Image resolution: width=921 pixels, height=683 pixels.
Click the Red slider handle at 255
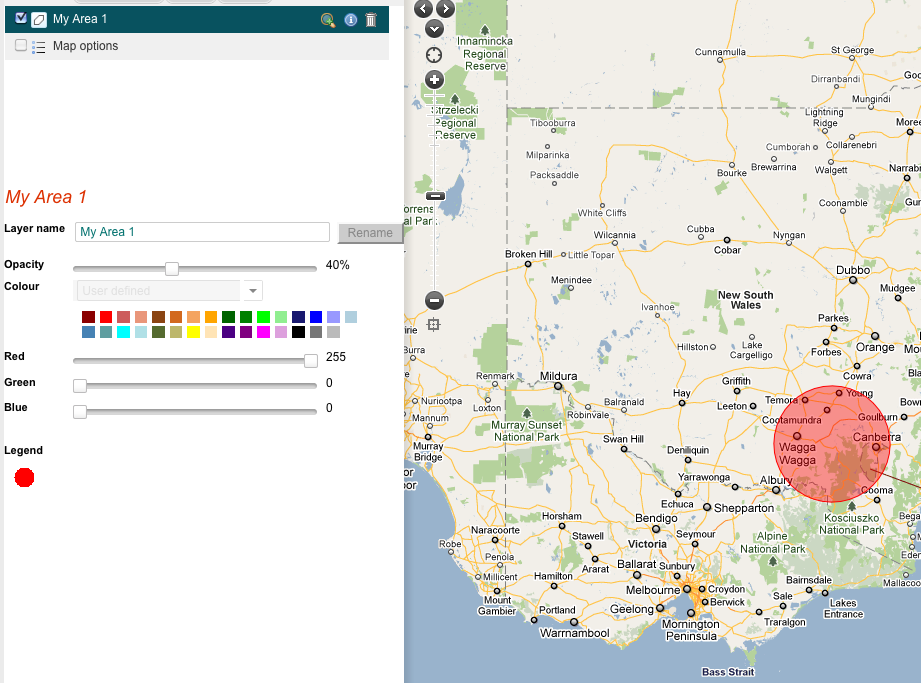coord(311,360)
